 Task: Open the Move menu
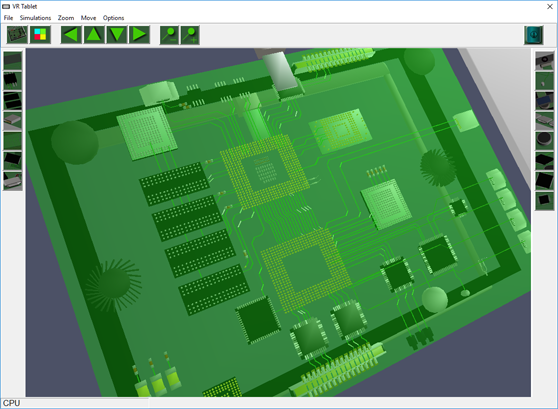coord(88,18)
